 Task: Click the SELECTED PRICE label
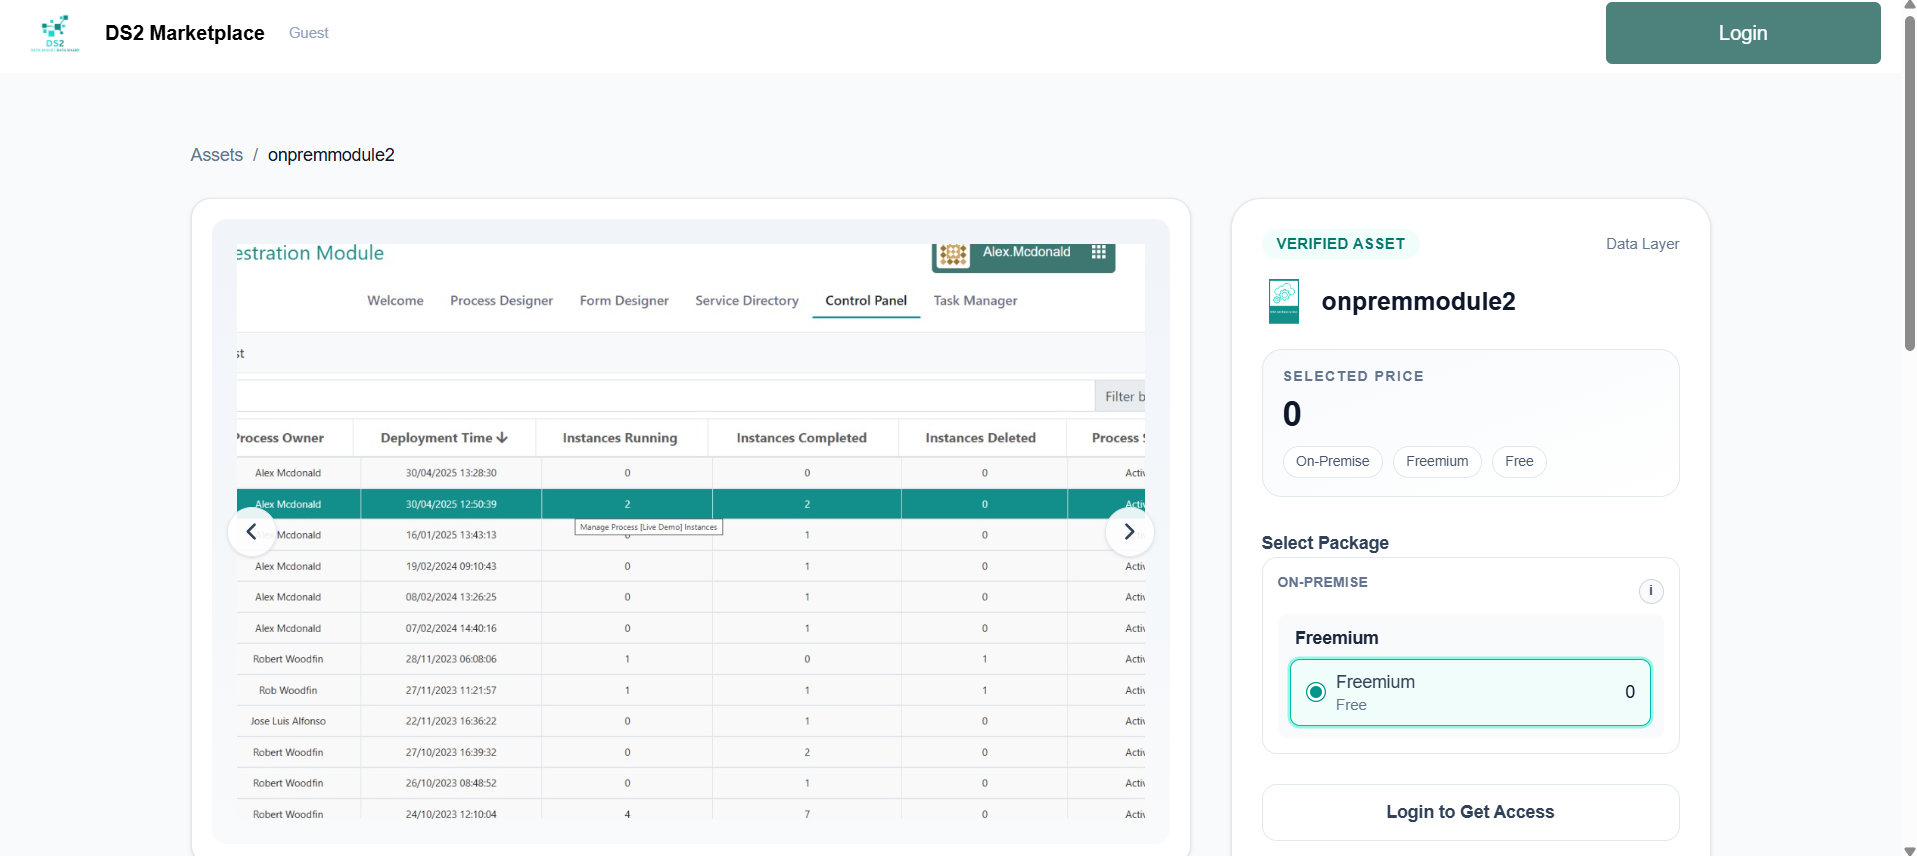pyautogui.click(x=1353, y=376)
